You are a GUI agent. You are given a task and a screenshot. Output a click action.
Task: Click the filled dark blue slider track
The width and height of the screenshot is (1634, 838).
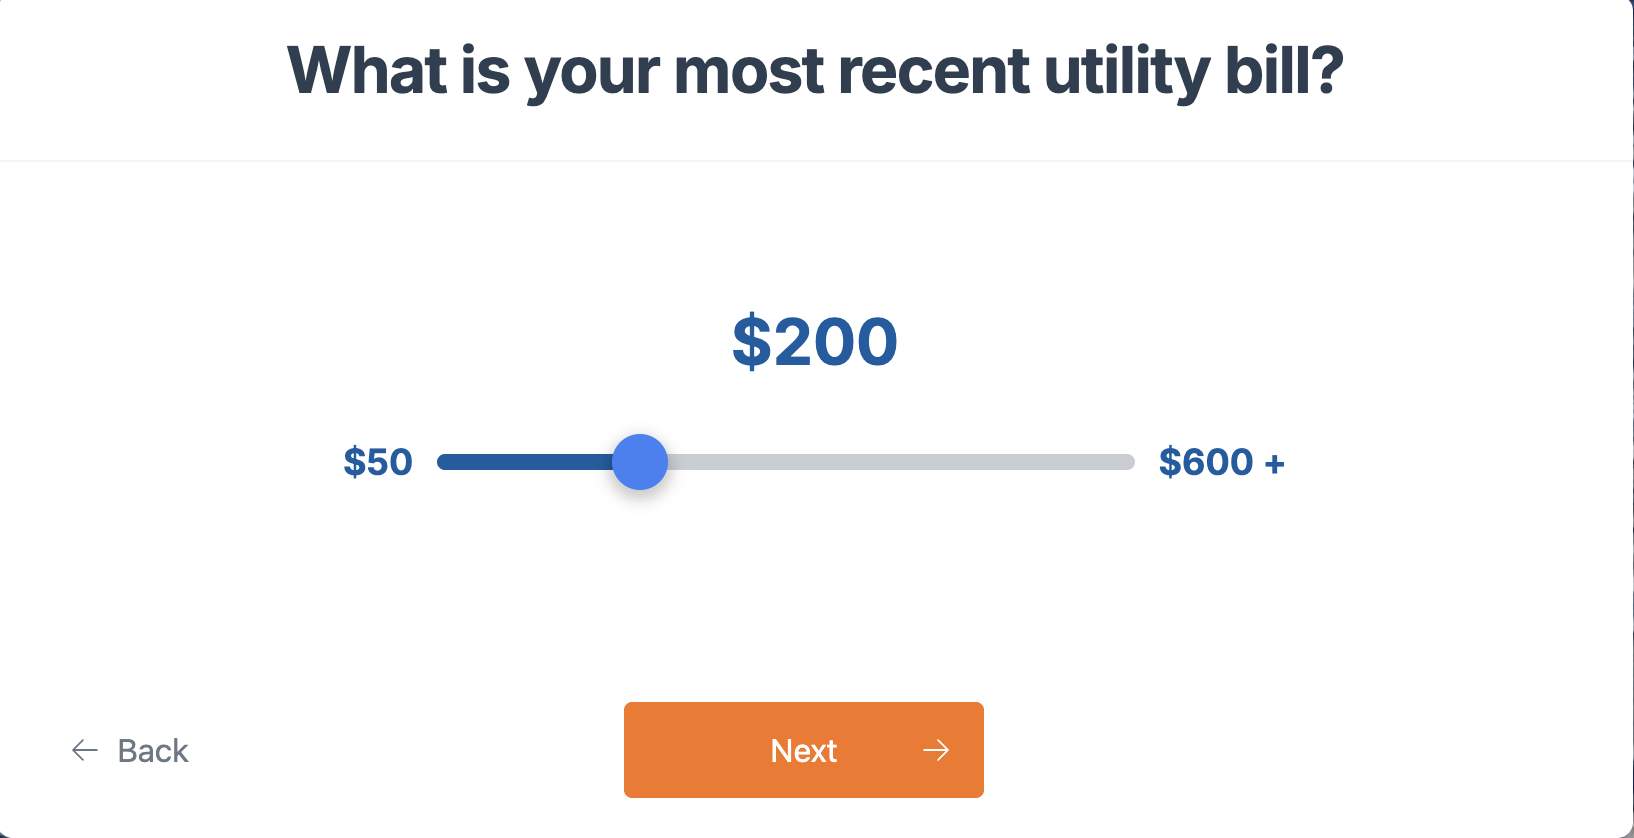(x=525, y=462)
